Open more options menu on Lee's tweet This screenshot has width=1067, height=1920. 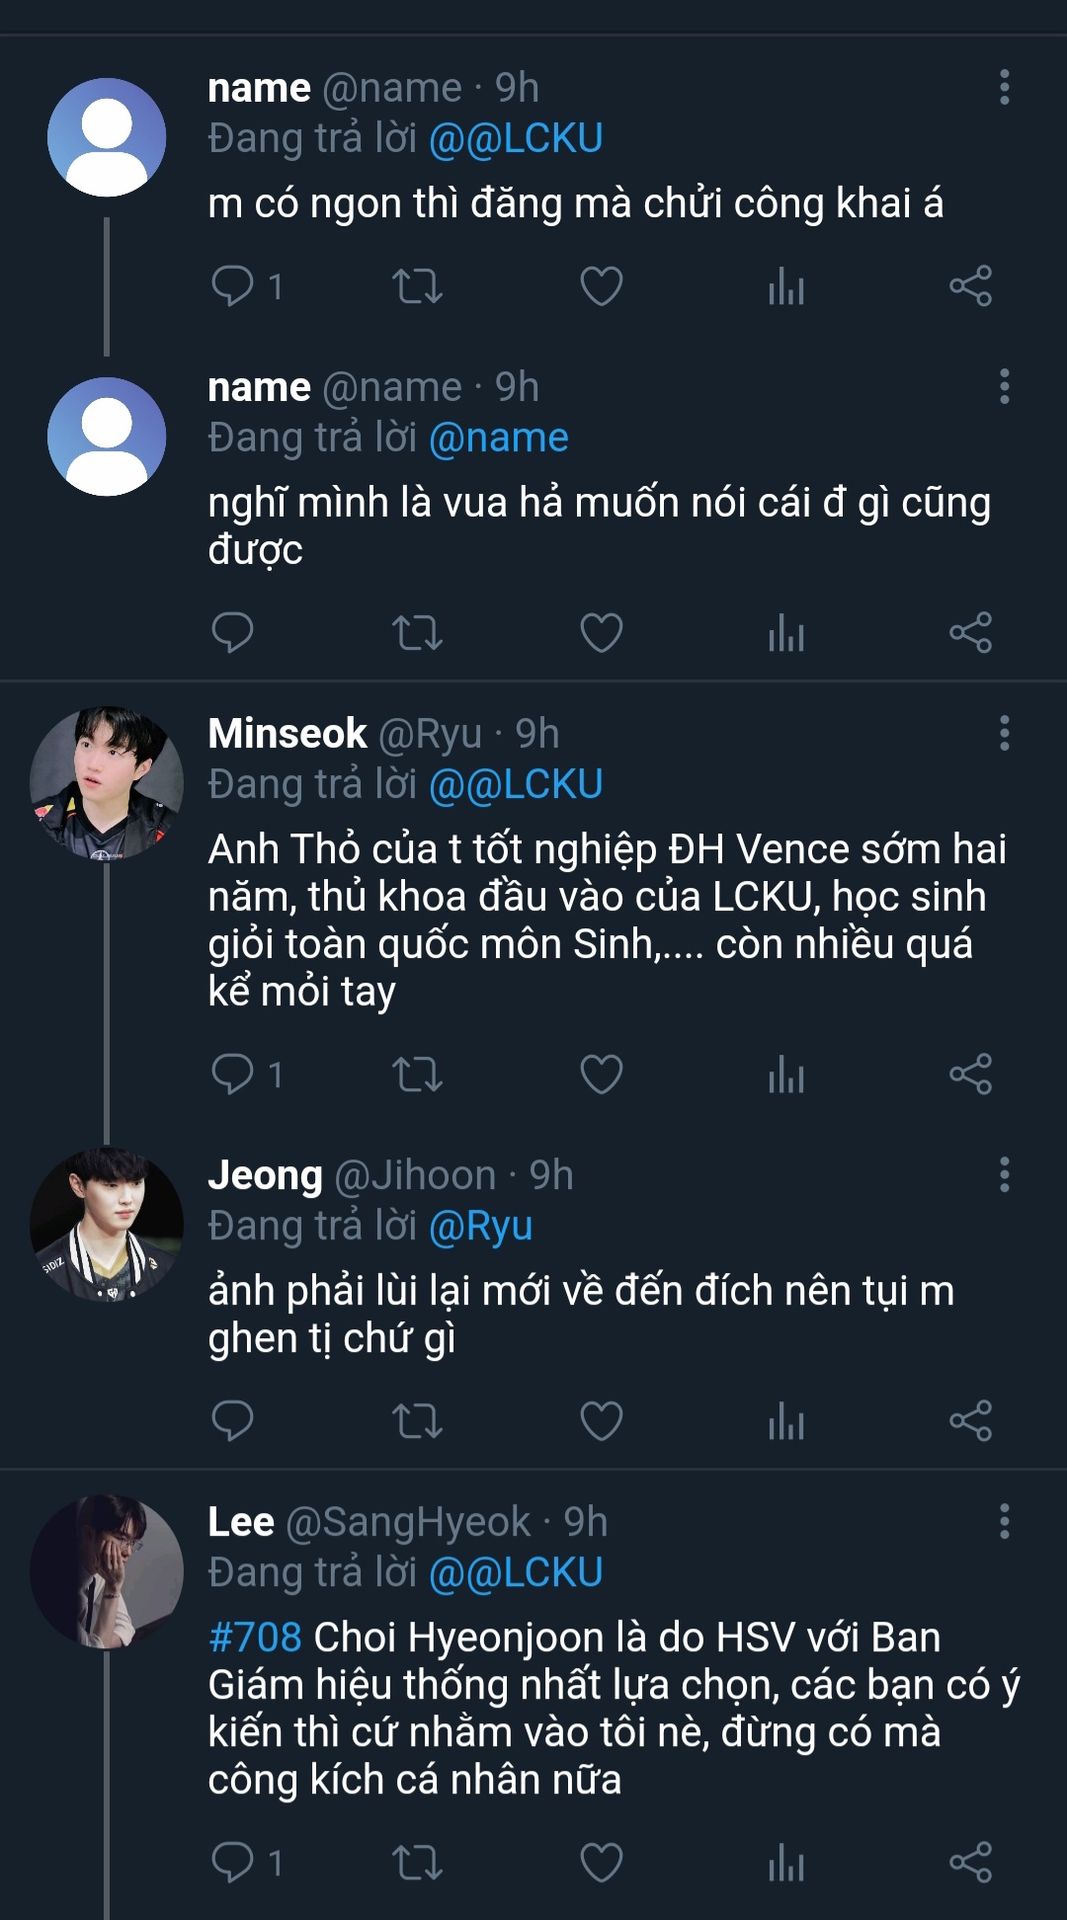click(1004, 1521)
